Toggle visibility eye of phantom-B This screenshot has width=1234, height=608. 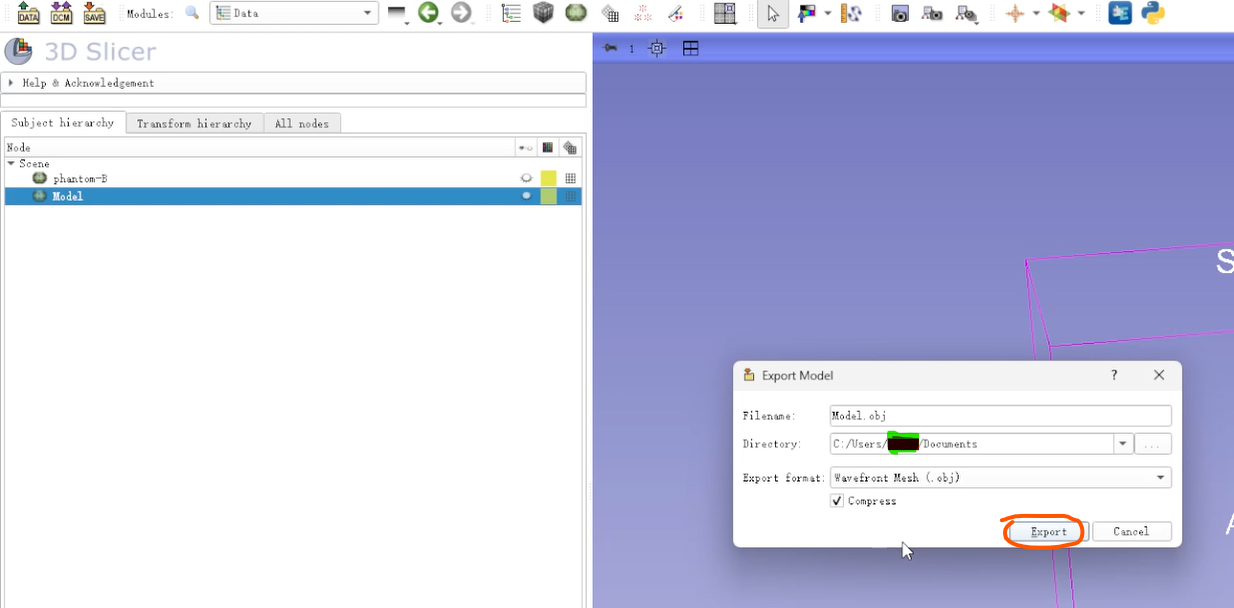tap(526, 178)
